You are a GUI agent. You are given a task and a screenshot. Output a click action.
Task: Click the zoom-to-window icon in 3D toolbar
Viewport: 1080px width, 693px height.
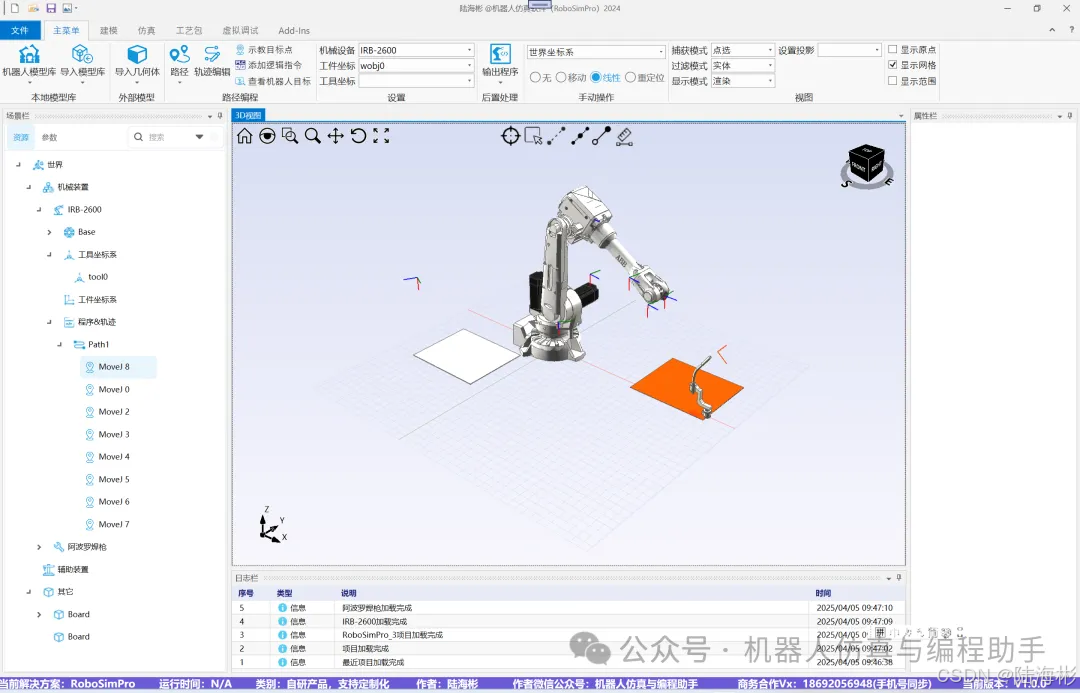290,136
